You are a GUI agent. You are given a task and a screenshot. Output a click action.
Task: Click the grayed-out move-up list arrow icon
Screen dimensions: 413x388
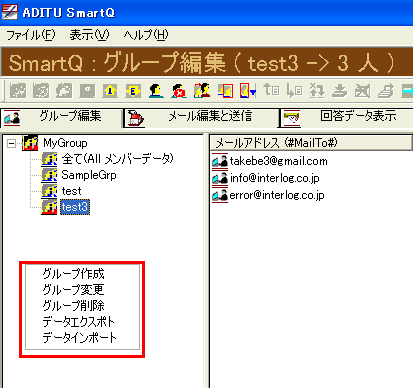coord(271,91)
